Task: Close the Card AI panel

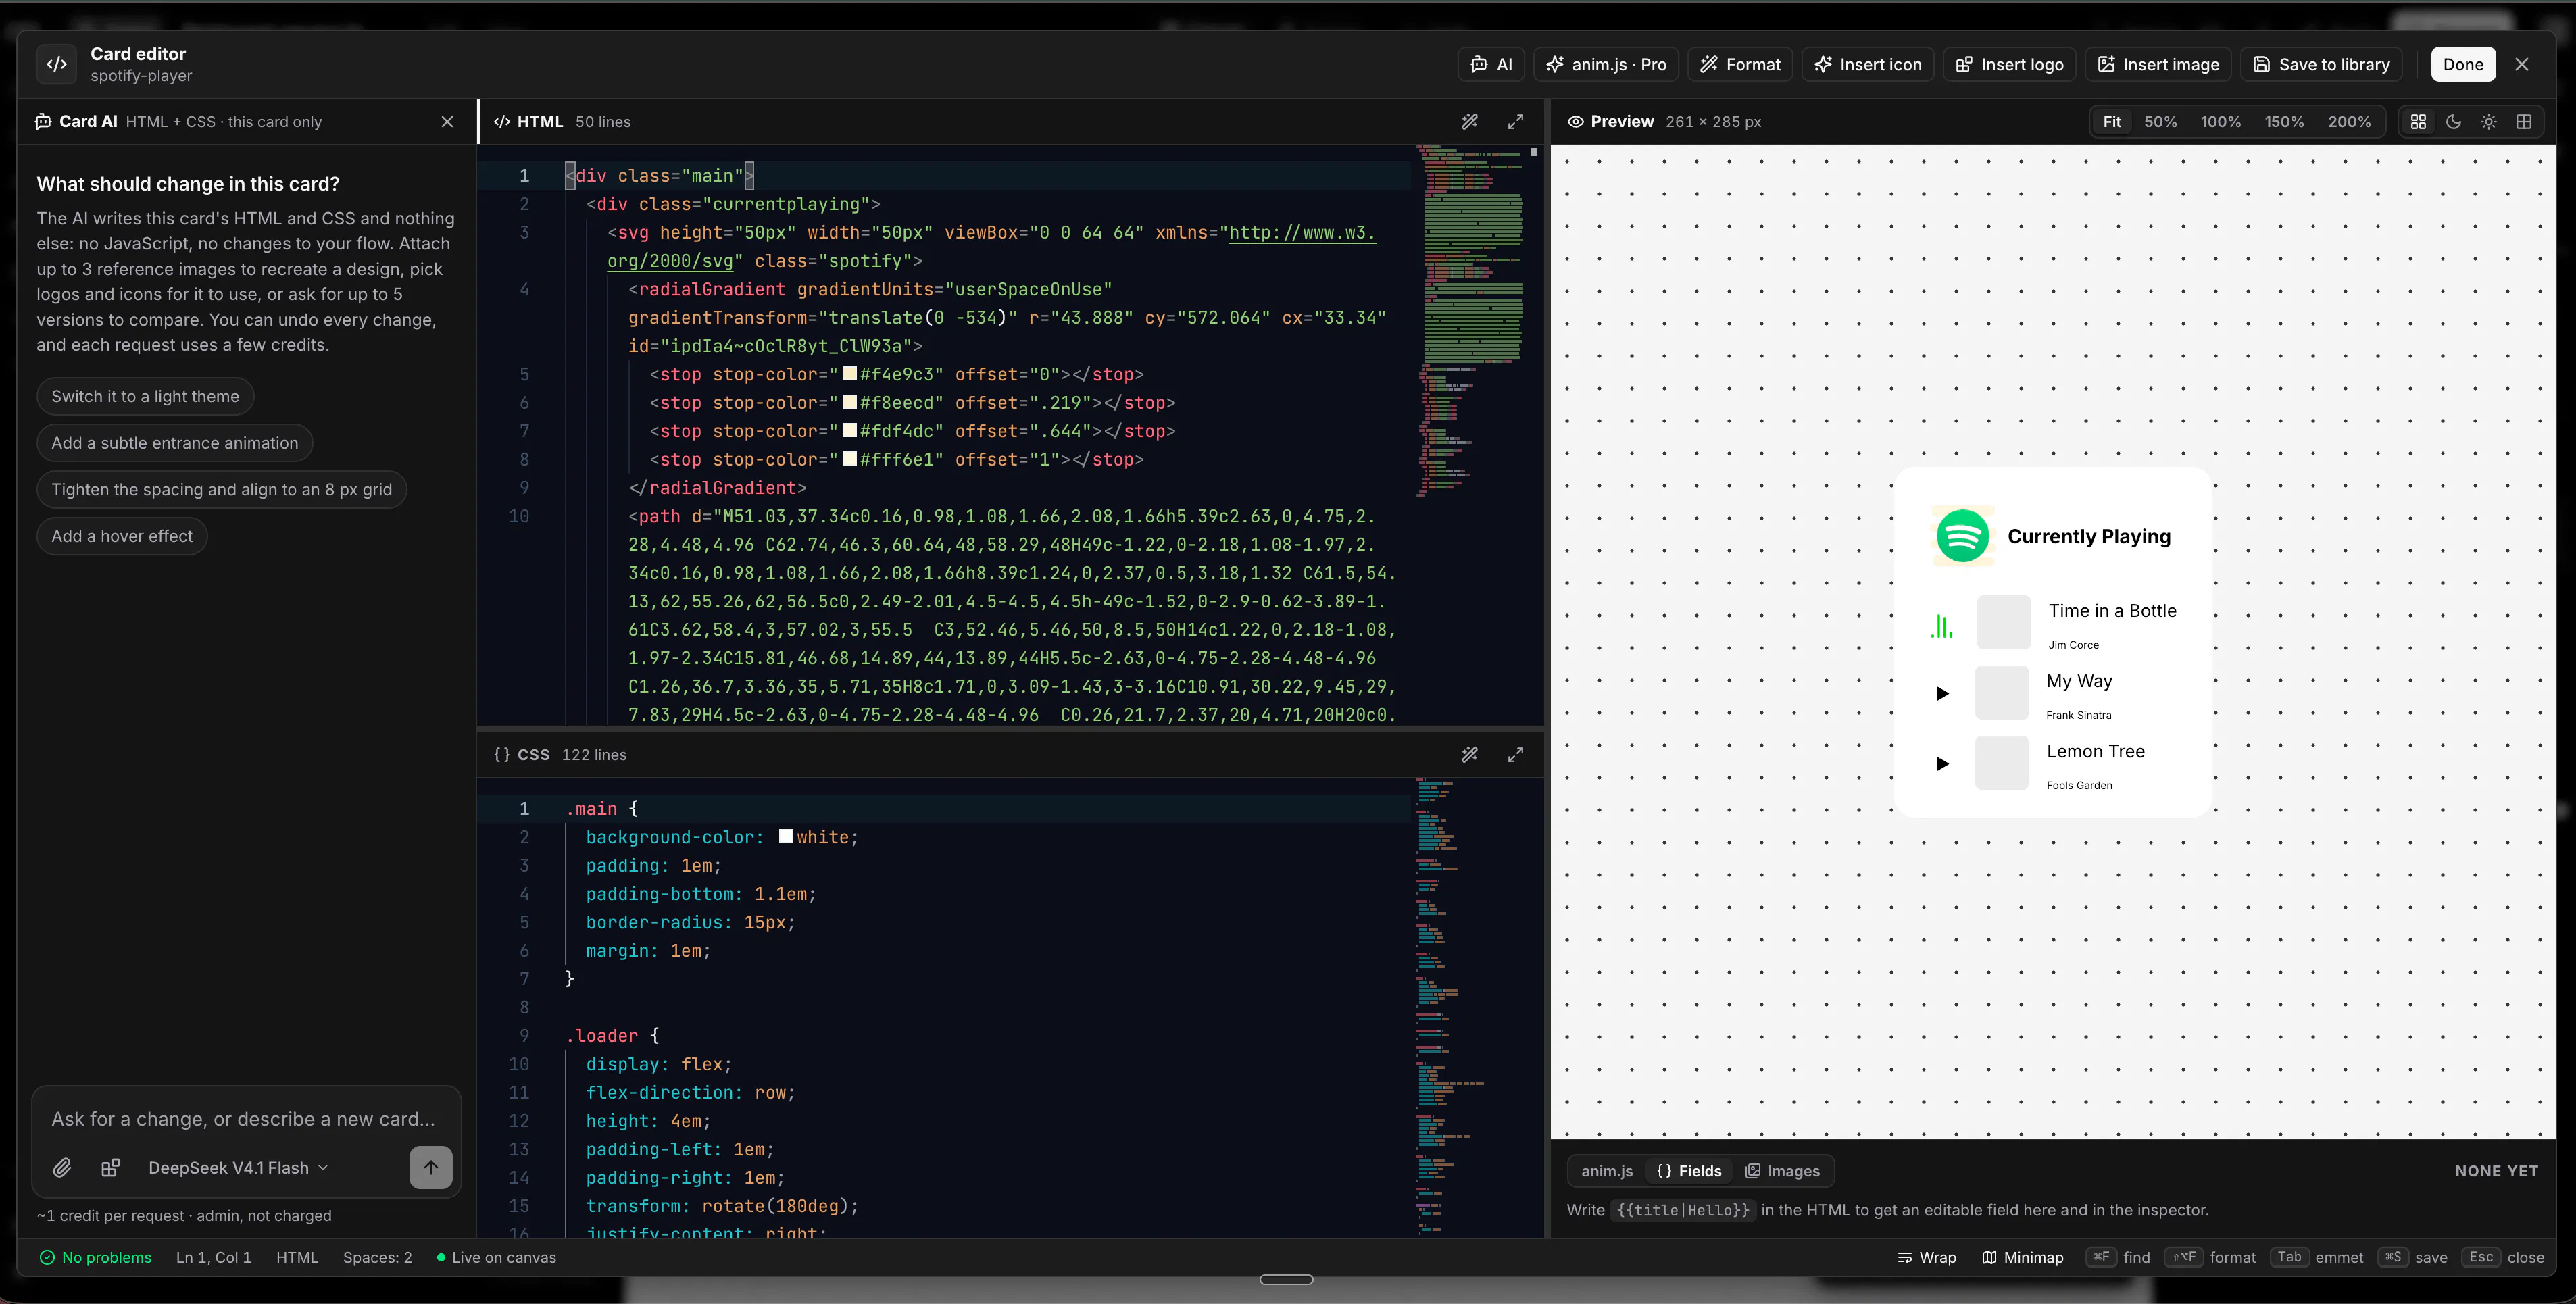Action: (447, 121)
